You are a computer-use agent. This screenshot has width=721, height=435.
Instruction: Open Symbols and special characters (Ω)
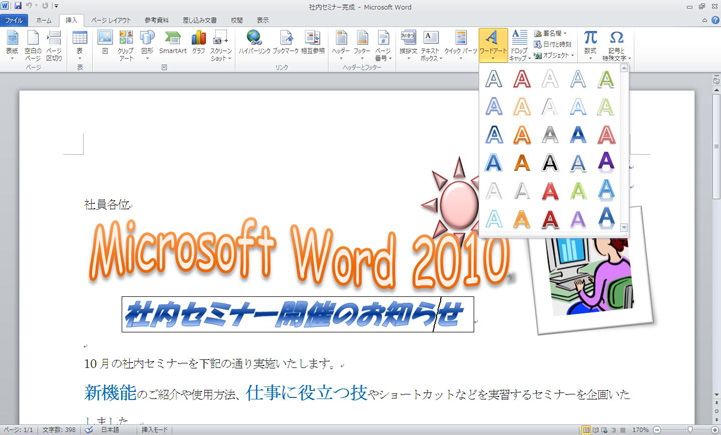click(617, 45)
